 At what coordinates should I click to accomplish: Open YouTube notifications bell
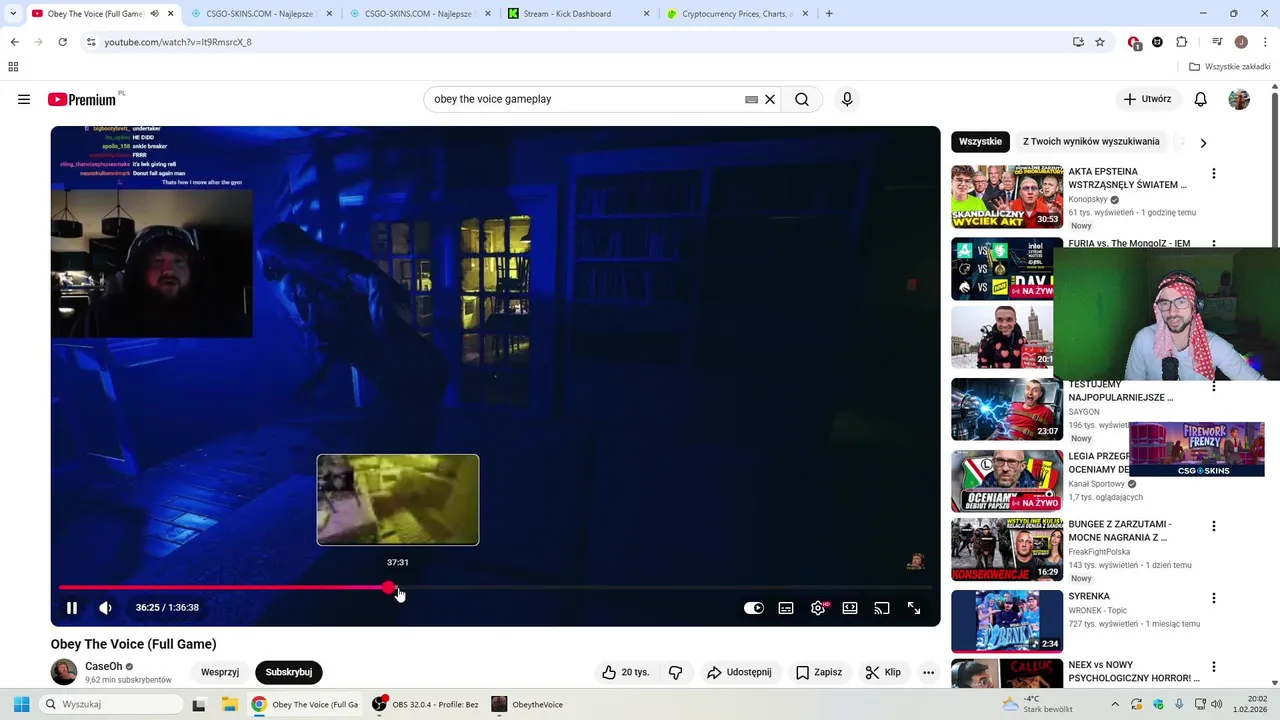pos(1200,99)
